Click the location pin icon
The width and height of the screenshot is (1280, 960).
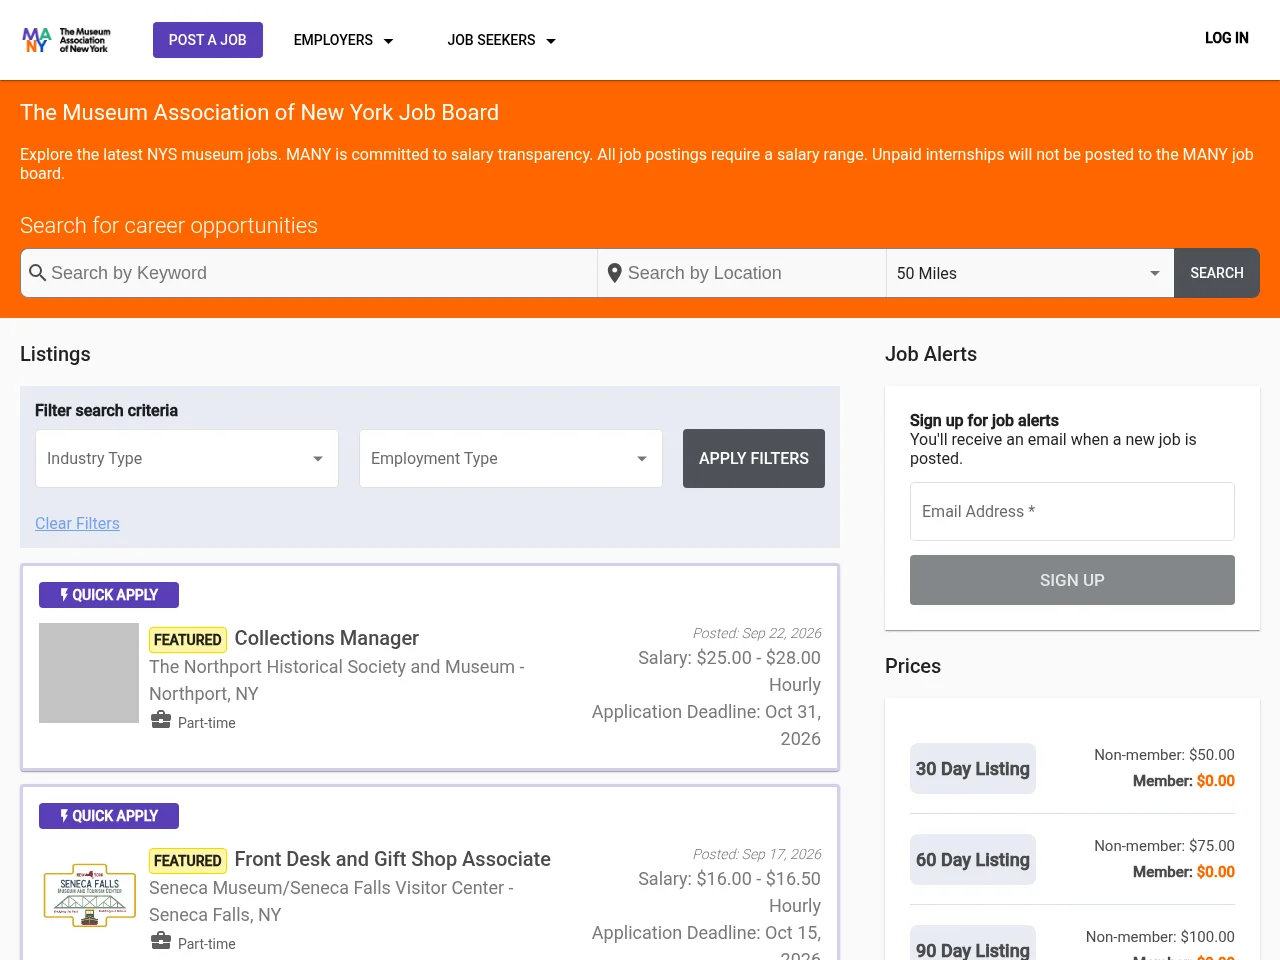click(615, 273)
